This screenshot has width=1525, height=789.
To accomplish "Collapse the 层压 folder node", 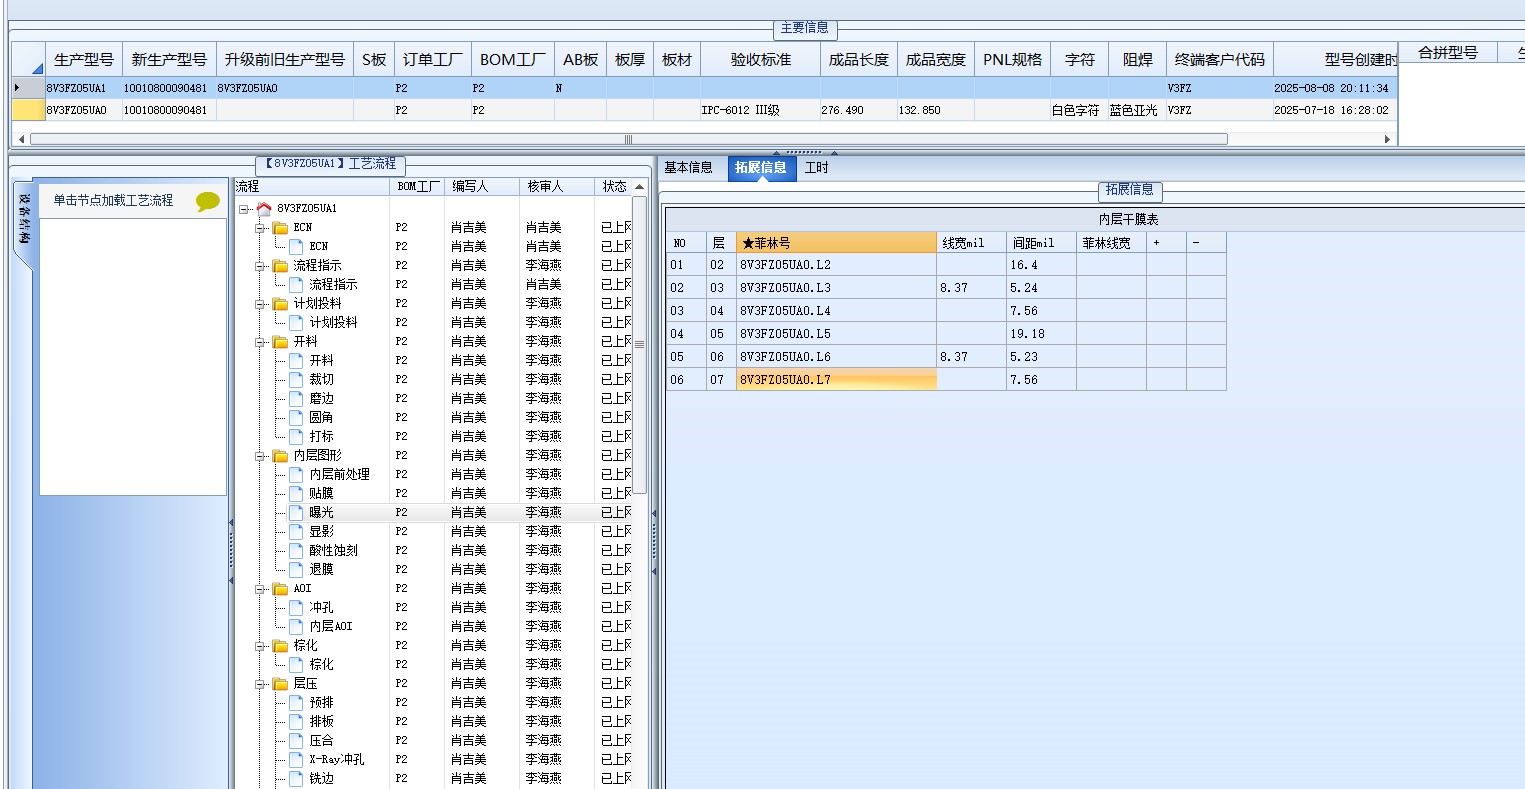I will (260, 684).
